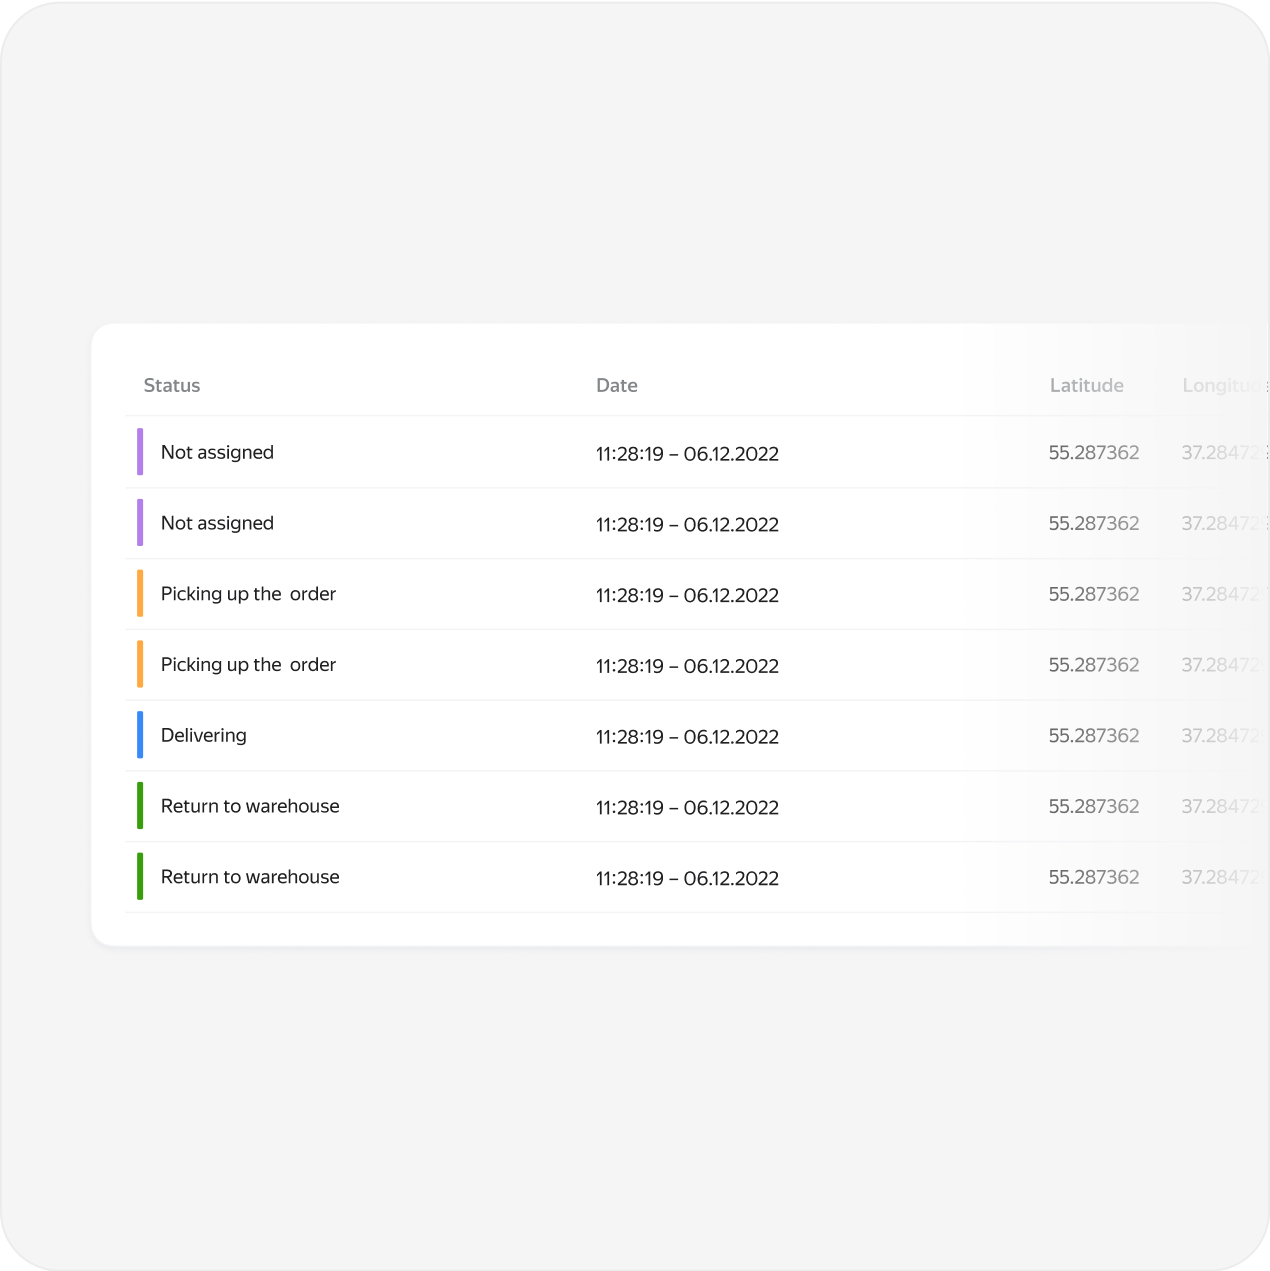Click the latitude value in the bottom row

(1093, 877)
